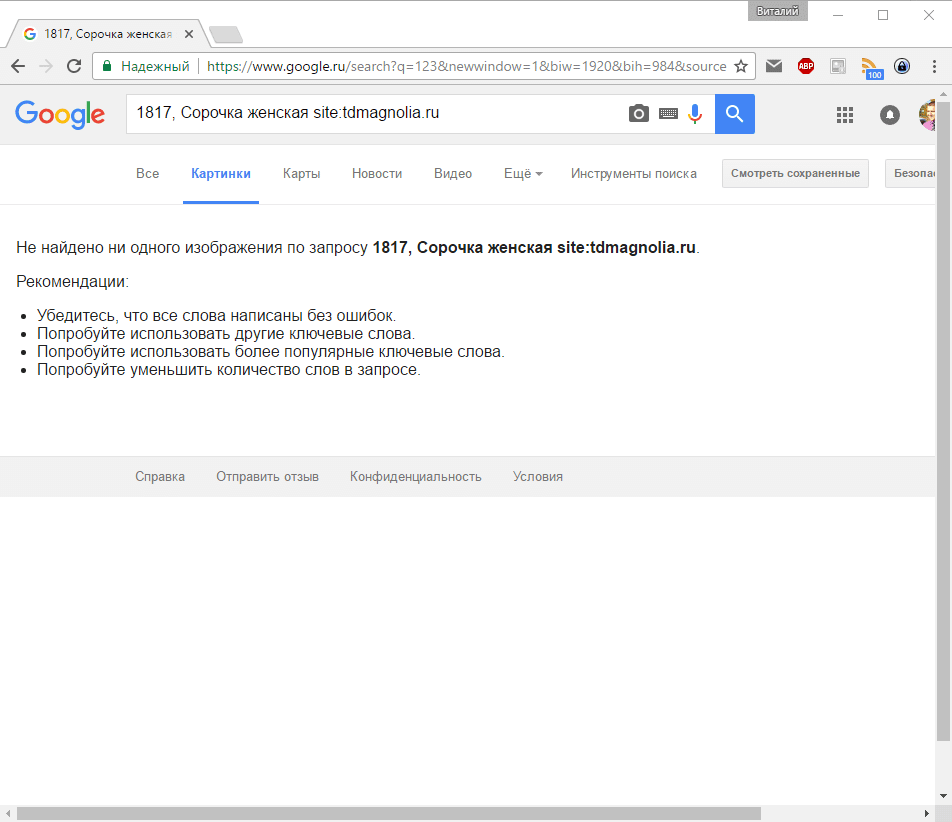Expand the Ещё dropdown

tap(523, 174)
